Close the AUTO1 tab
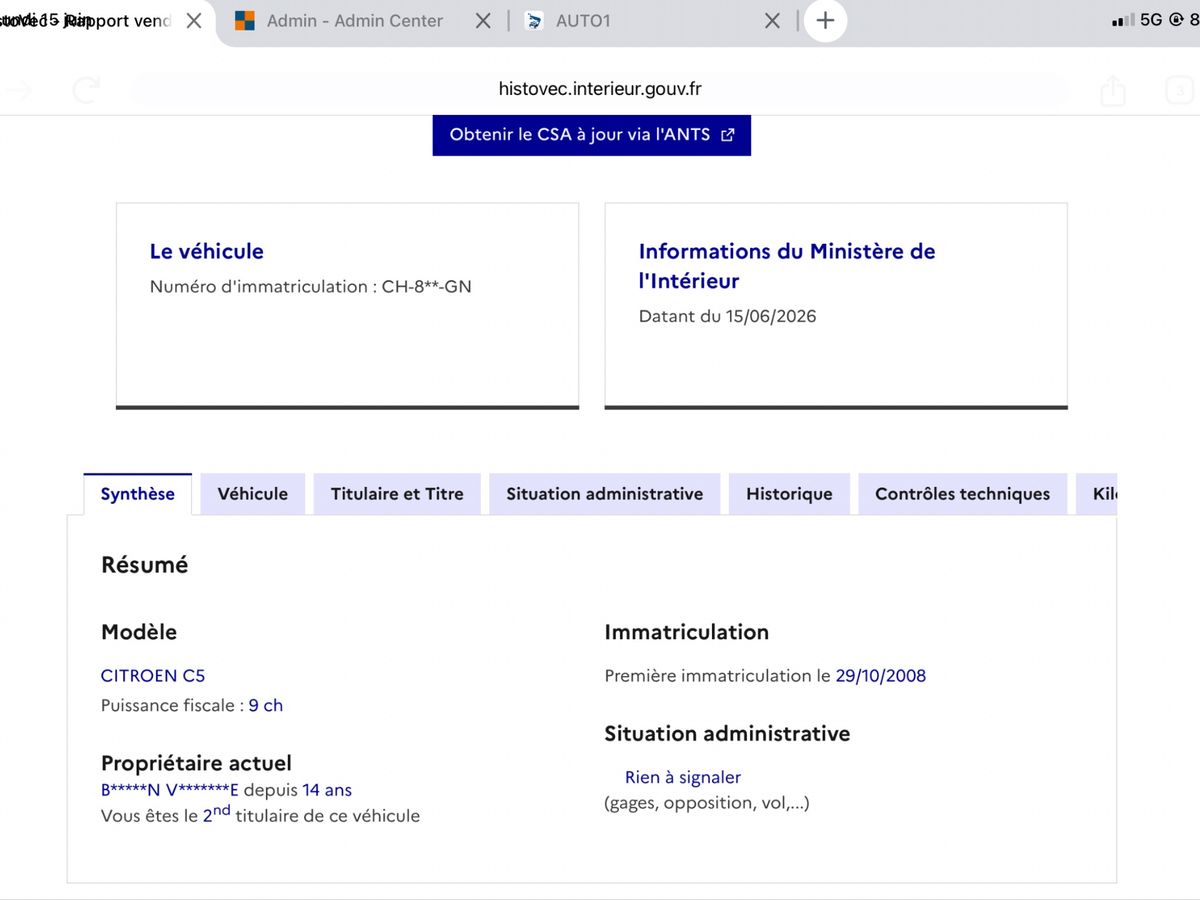 (772, 21)
